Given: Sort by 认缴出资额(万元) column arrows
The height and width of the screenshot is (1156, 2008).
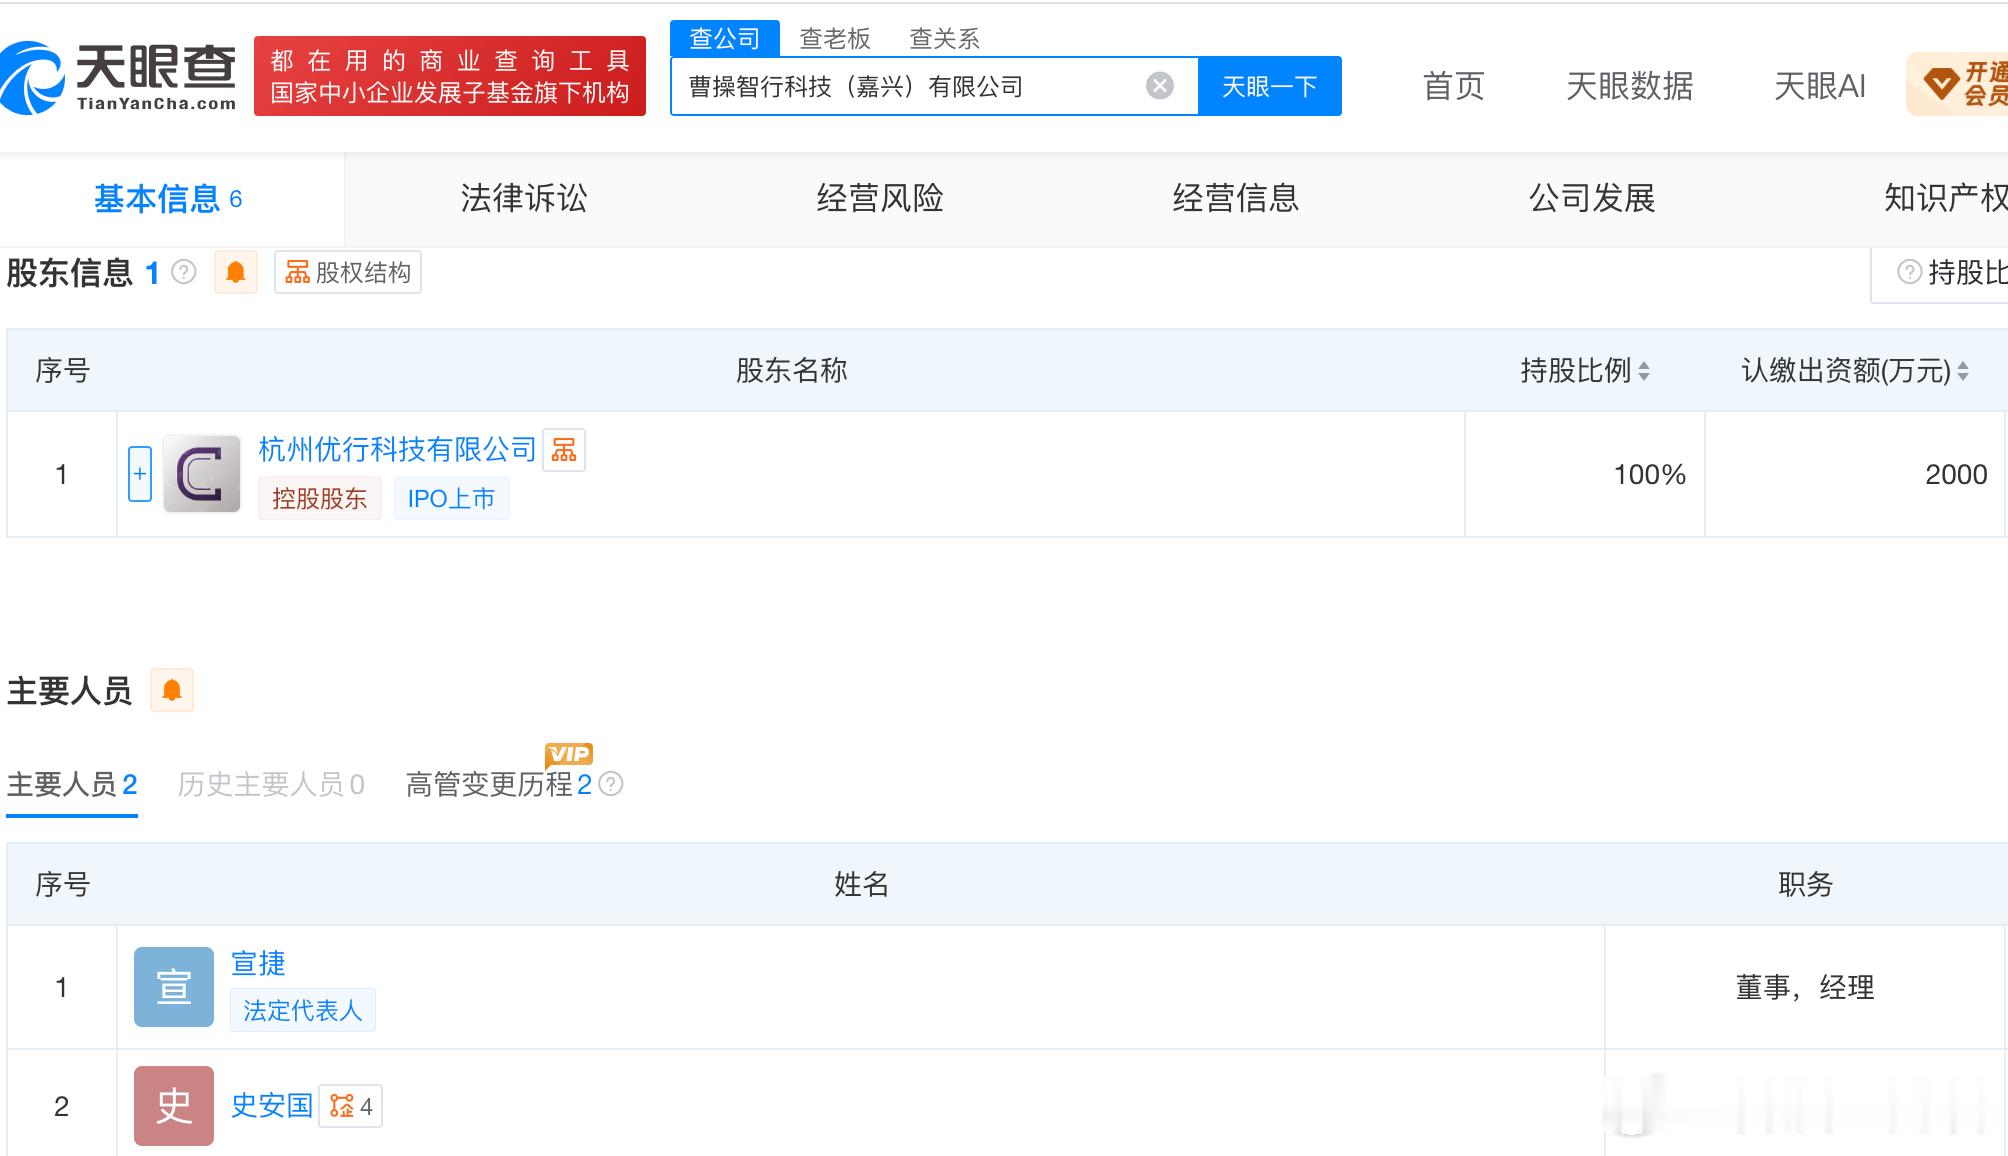Looking at the screenshot, I should tap(1963, 371).
